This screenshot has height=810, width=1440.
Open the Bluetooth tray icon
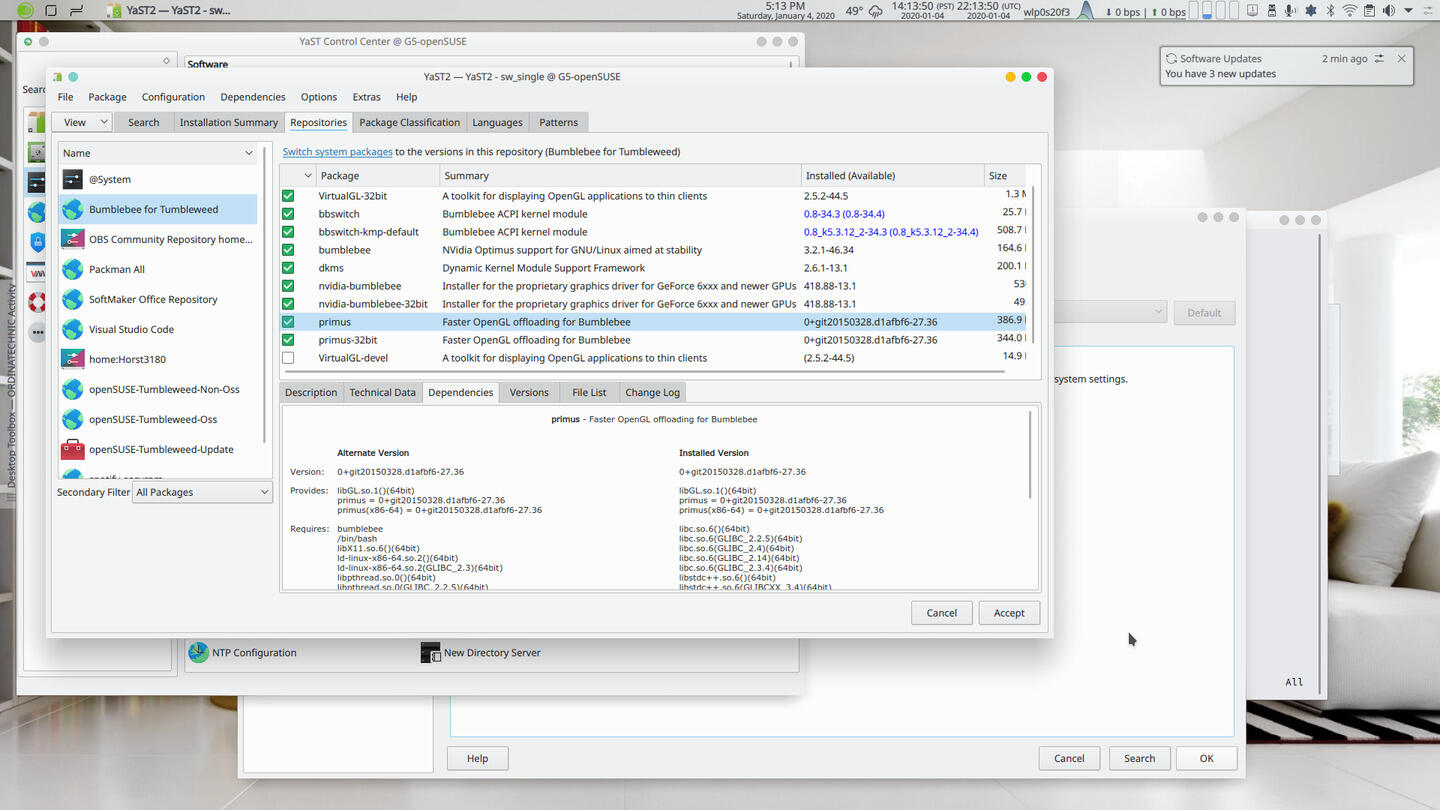[x=1330, y=11]
